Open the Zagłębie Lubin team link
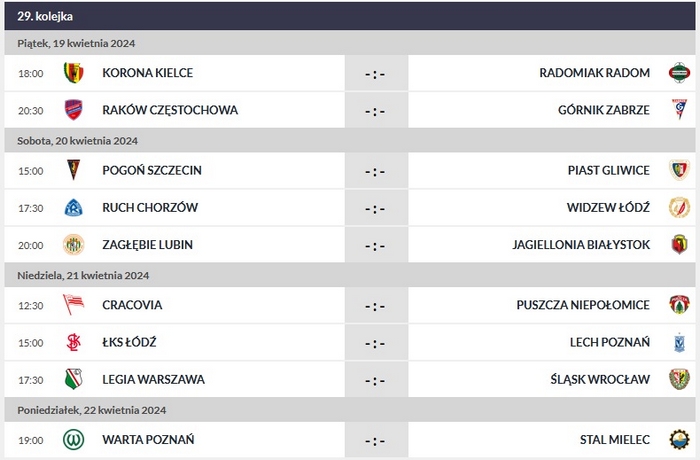Viewport: 700px width, 460px height. (x=148, y=245)
